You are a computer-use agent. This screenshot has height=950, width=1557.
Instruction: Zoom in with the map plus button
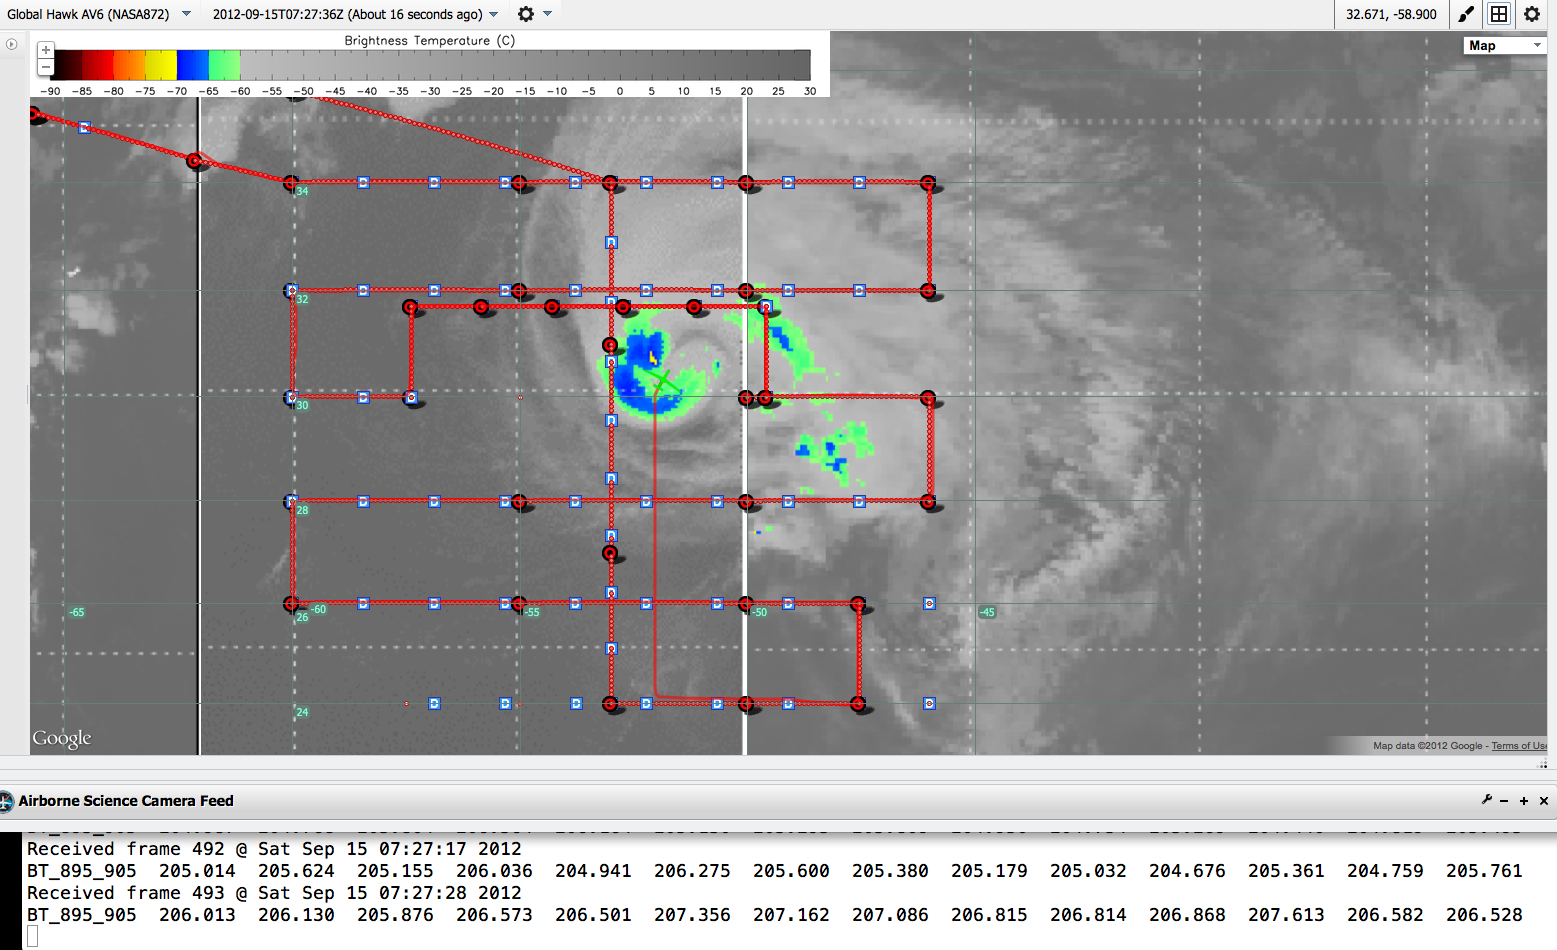pyautogui.click(x=45, y=50)
